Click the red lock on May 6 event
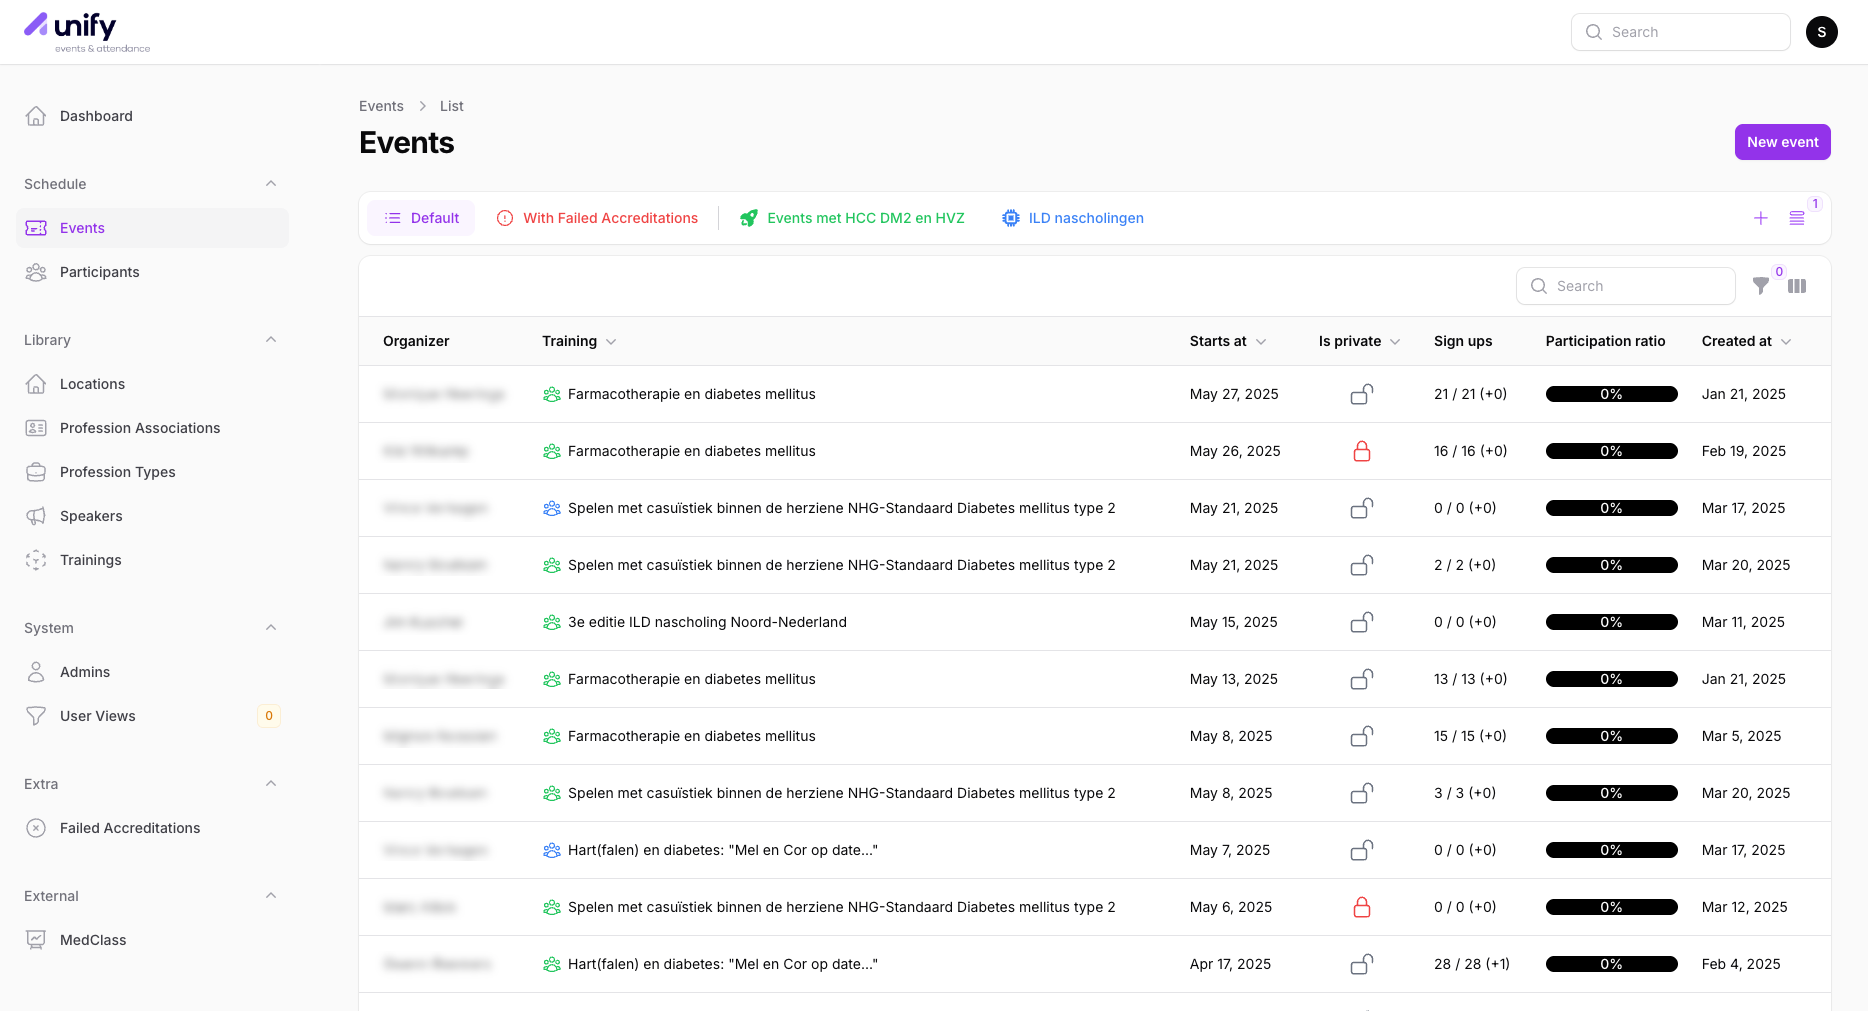Screen dimensions: 1868x1011 [1361, 907]
